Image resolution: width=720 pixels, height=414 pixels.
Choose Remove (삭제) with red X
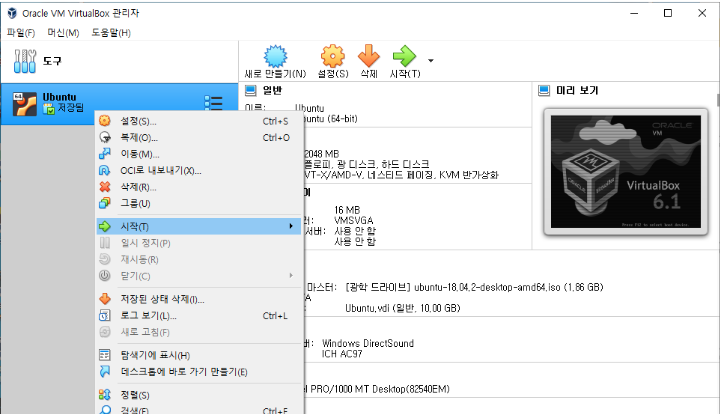tap(199, 187)
